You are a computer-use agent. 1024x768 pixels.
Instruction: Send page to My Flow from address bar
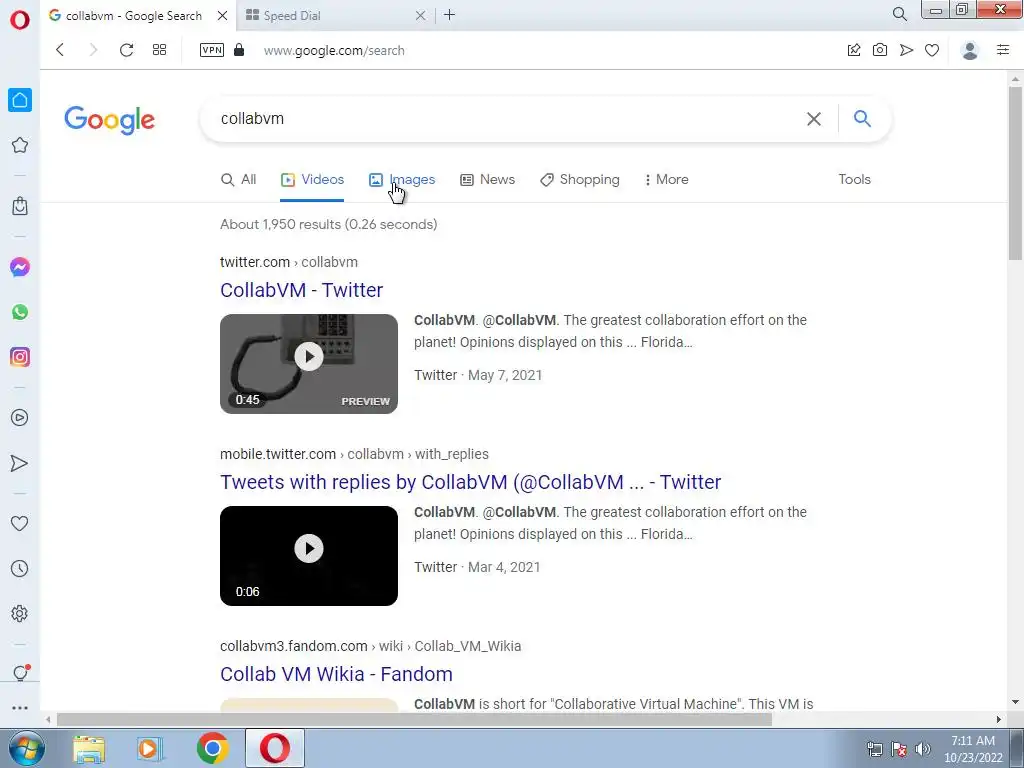906,50
